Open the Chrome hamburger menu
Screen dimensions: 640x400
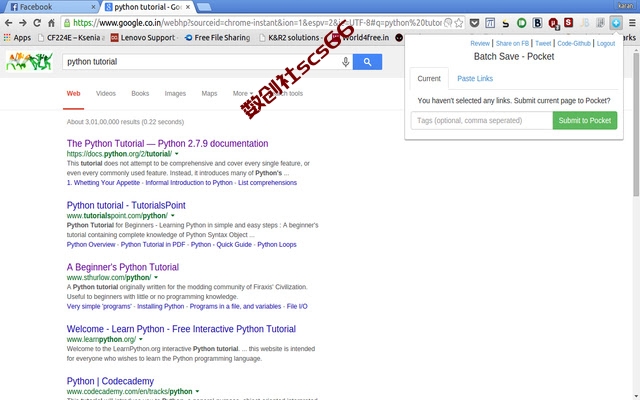[632, 23]
